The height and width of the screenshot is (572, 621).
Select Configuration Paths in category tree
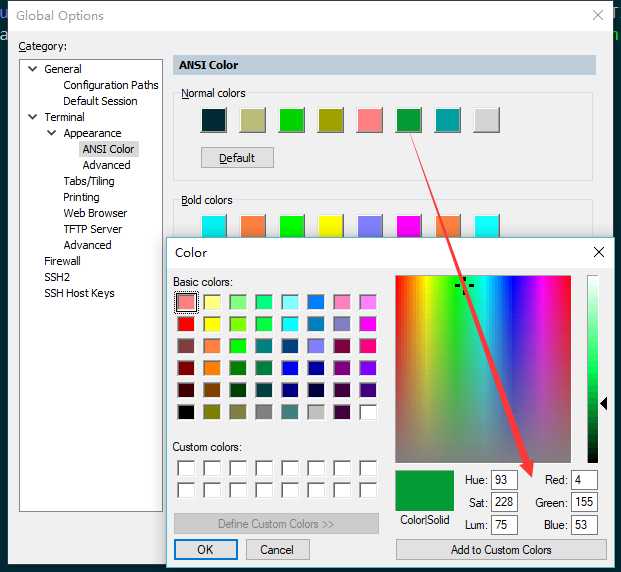110,85
